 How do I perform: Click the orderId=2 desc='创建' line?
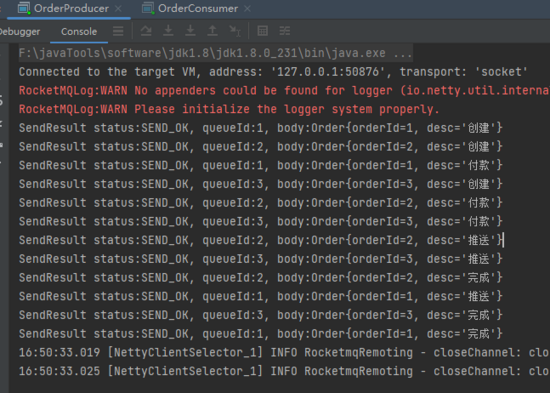pyautogui.click(x=261, y=147)
